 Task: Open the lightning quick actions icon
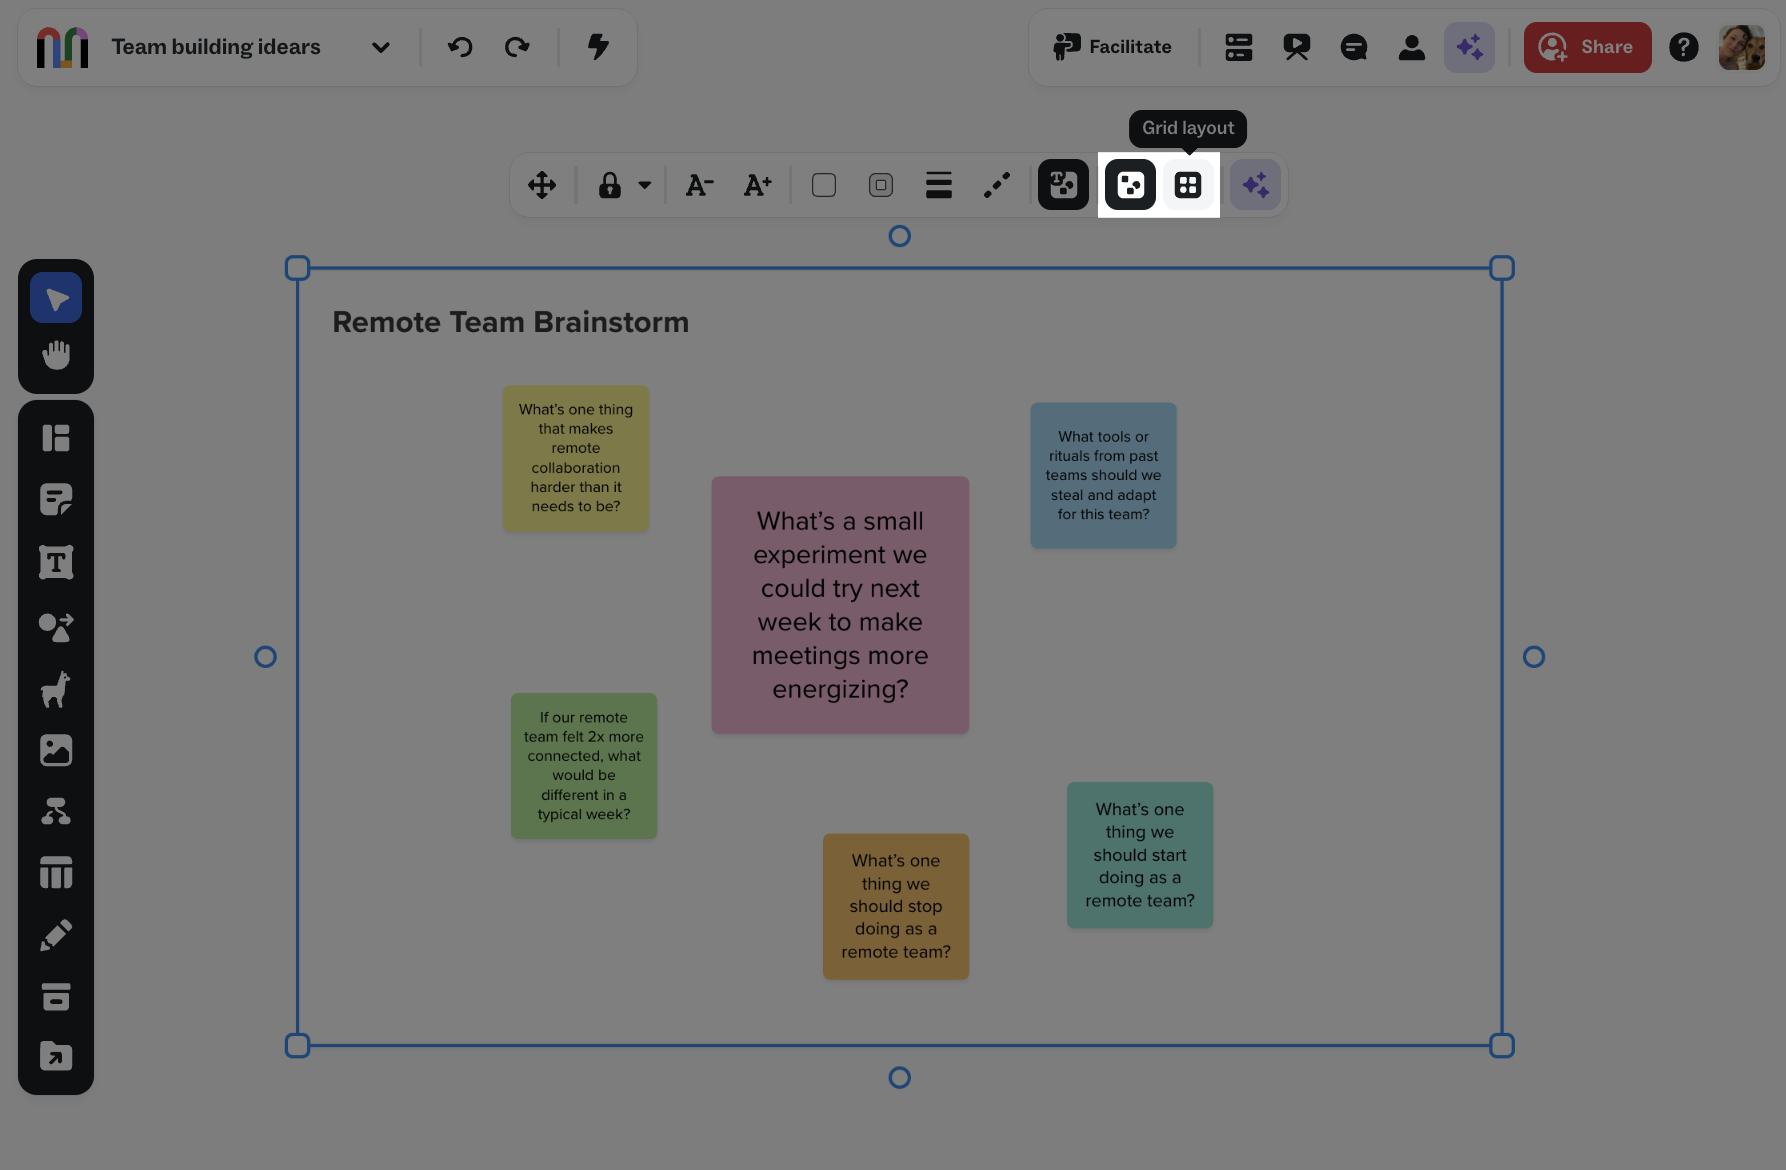click(598, 47)
